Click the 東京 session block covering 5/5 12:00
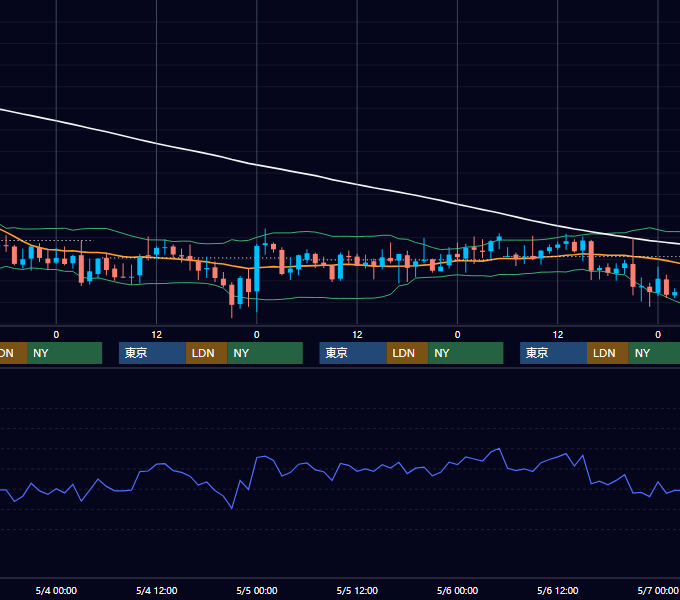Viewport: 680px width, 600px height. [x=353, y=353]
